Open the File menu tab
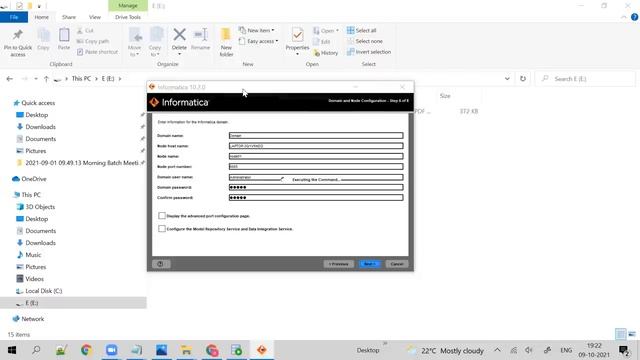Screen dimensions: 640x360 click(x=14, y=17)
